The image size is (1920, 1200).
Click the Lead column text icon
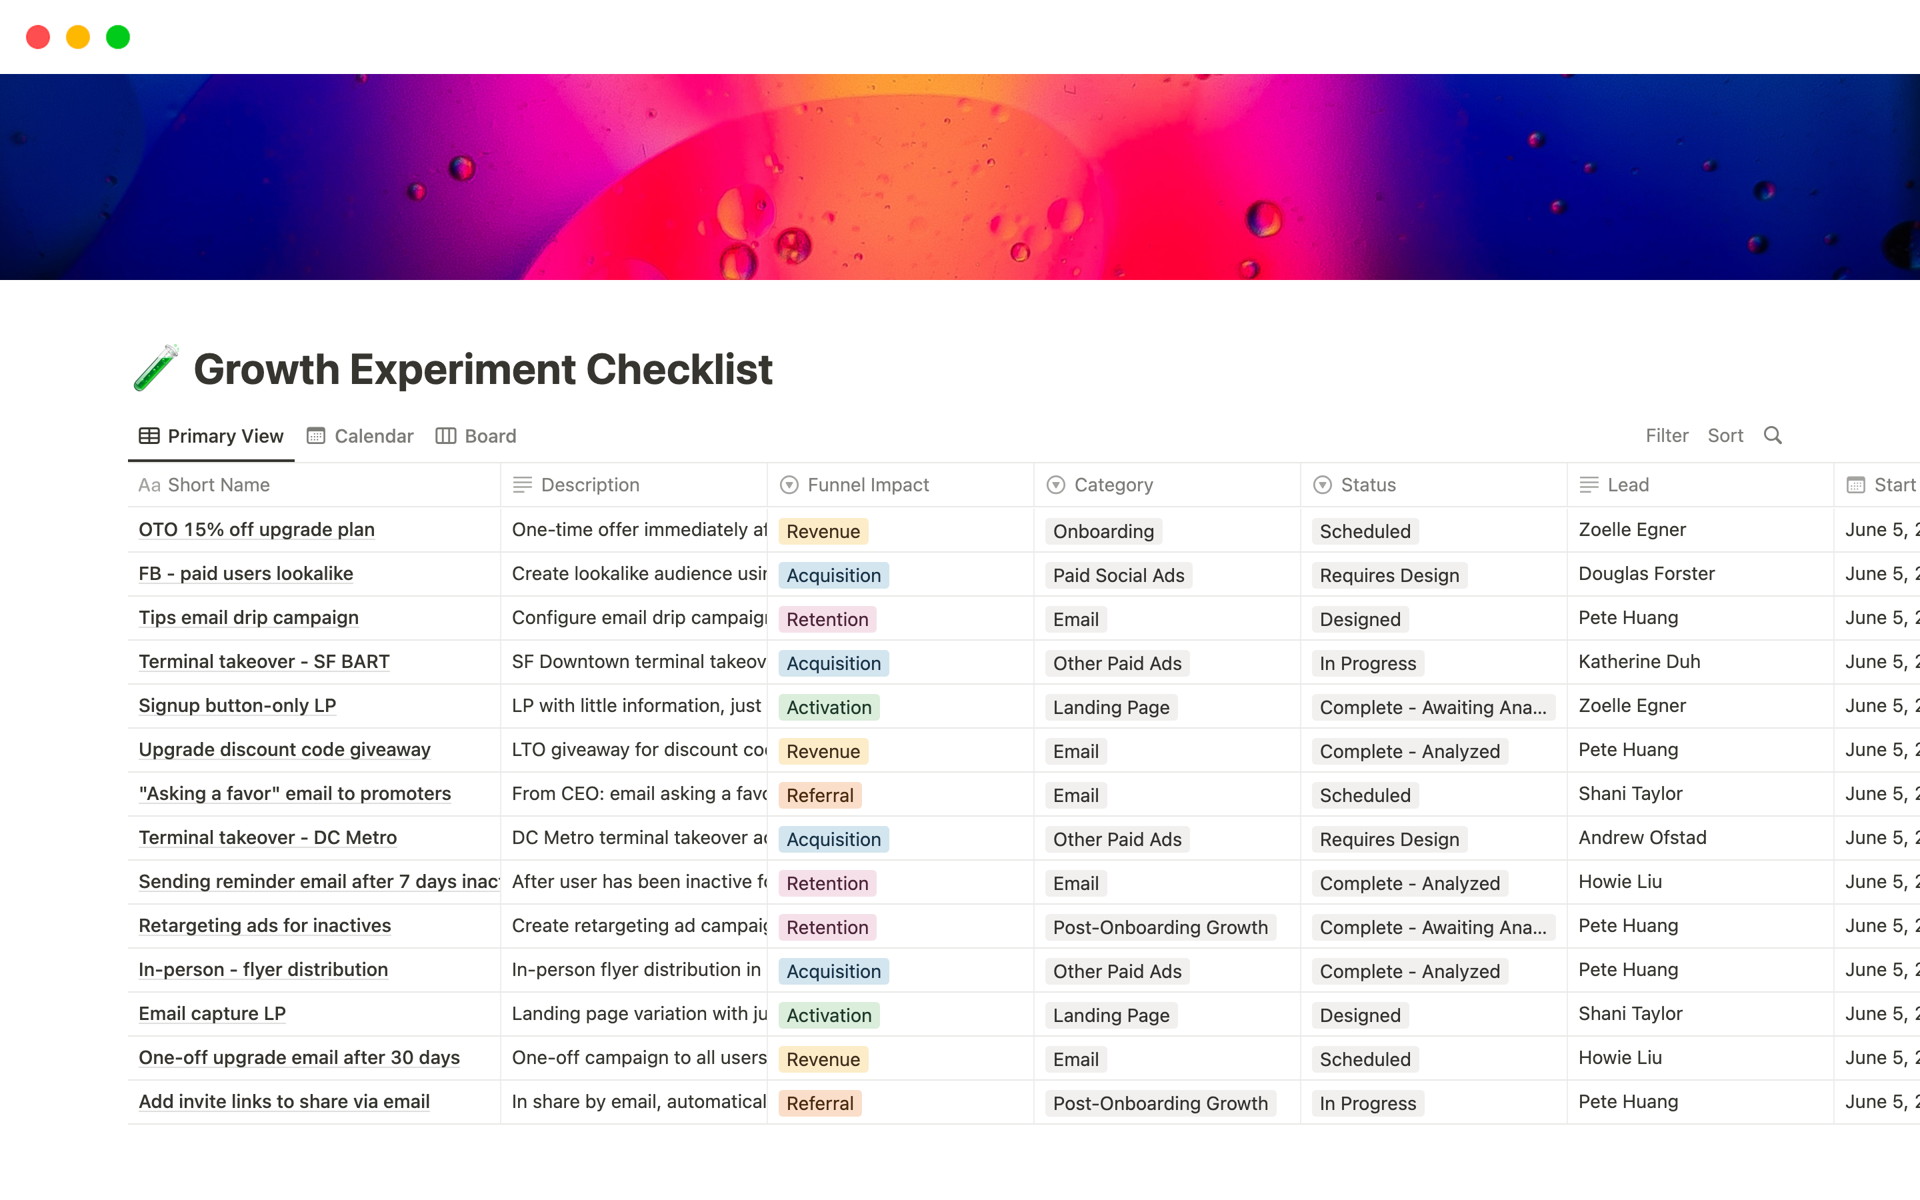click(x=1588, y=485)
